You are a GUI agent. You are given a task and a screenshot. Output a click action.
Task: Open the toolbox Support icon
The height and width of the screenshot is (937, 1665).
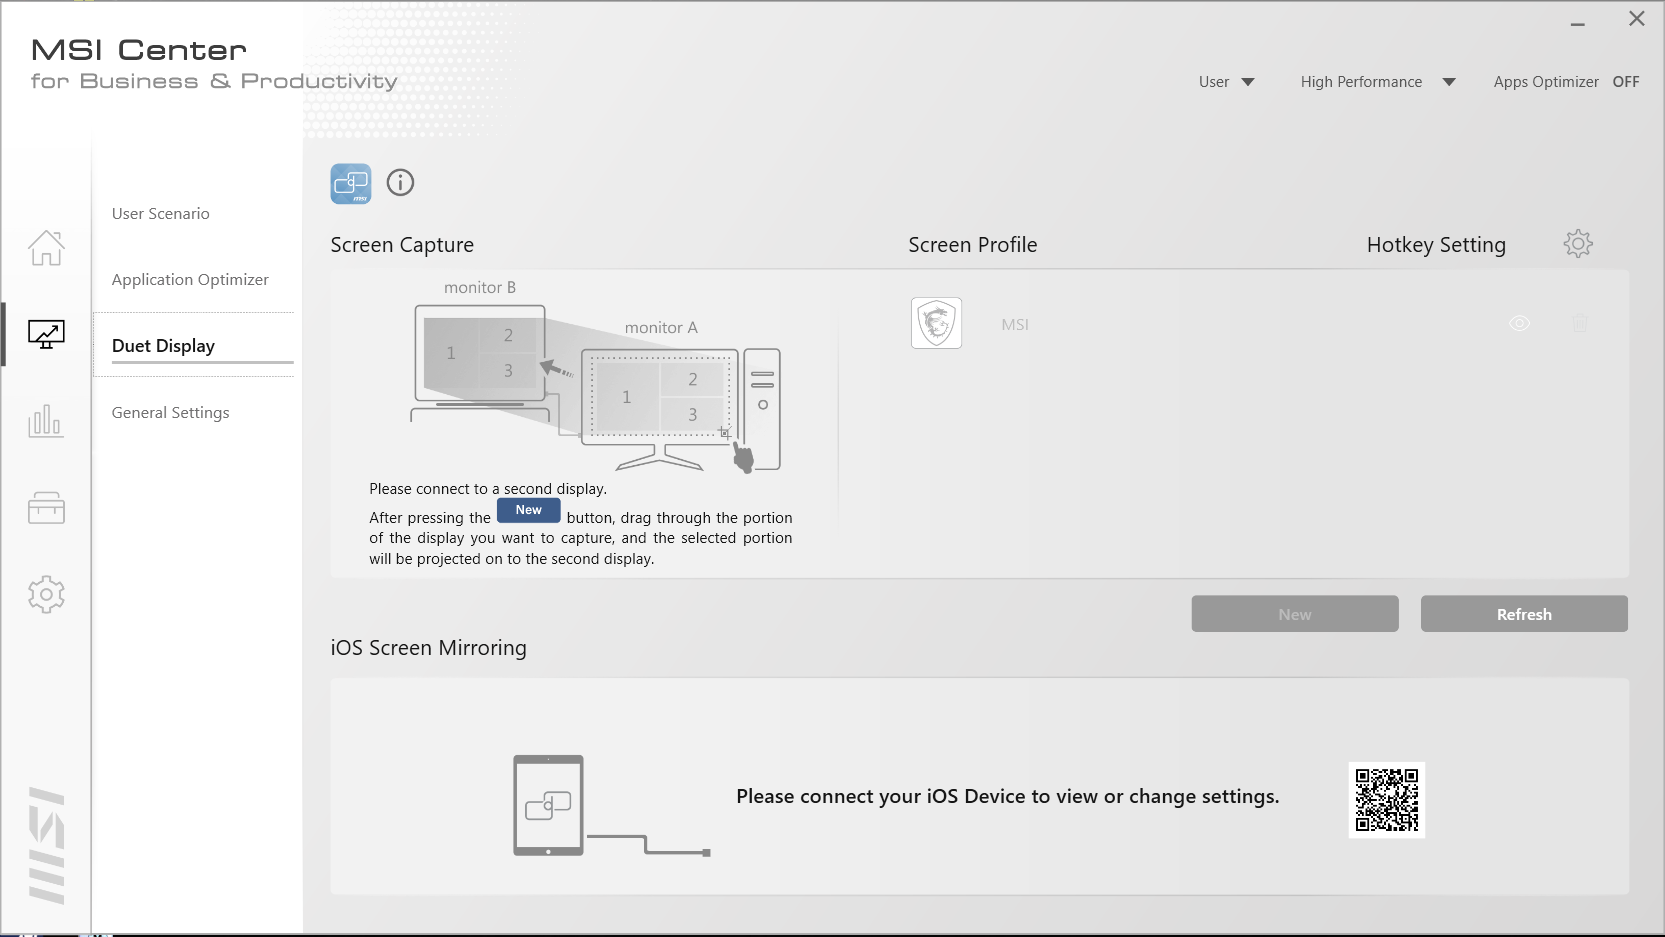click(x=46, y=508)
